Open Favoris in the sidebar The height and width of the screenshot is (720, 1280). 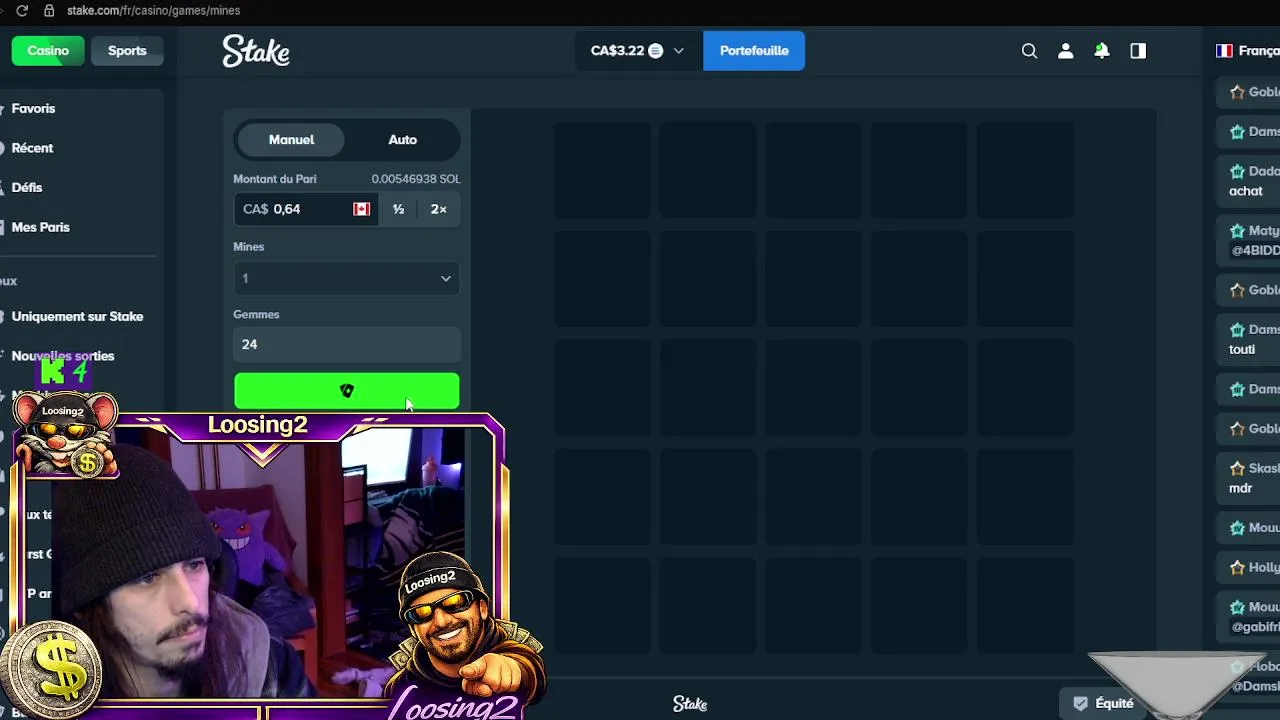point(33,108)
